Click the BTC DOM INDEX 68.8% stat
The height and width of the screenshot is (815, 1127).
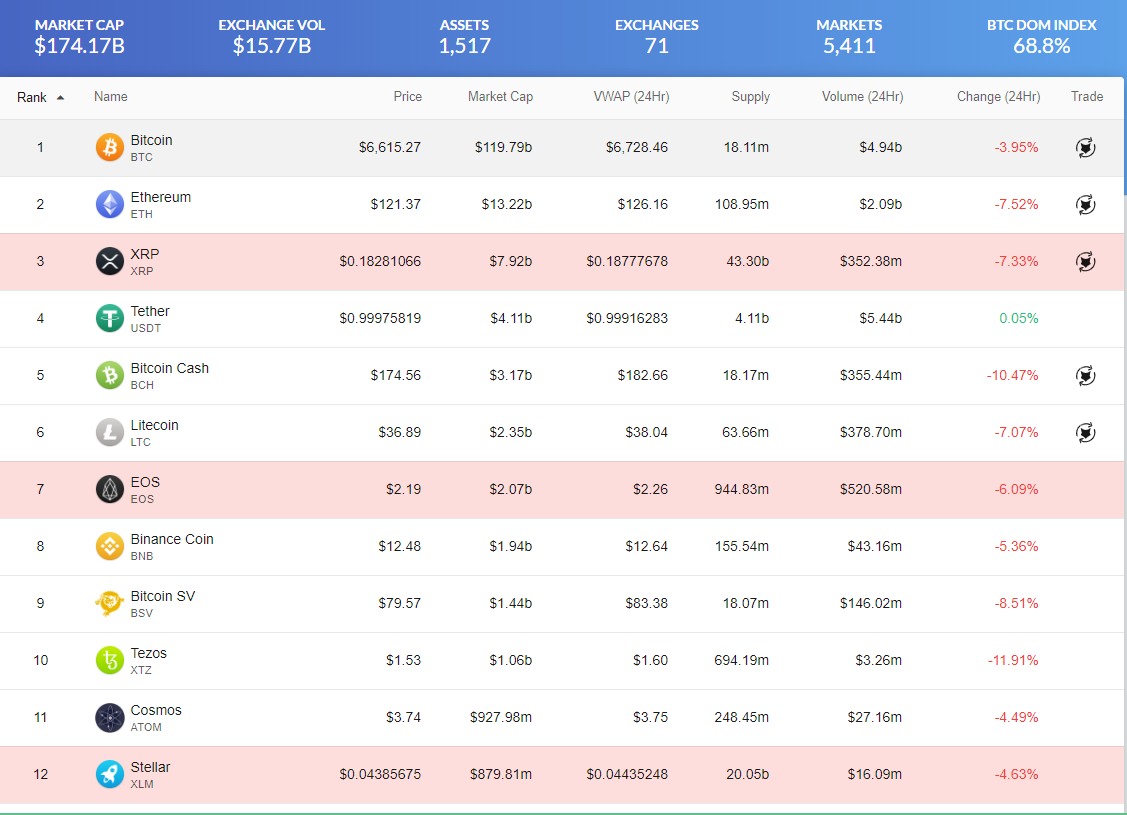pos(1041,37)
